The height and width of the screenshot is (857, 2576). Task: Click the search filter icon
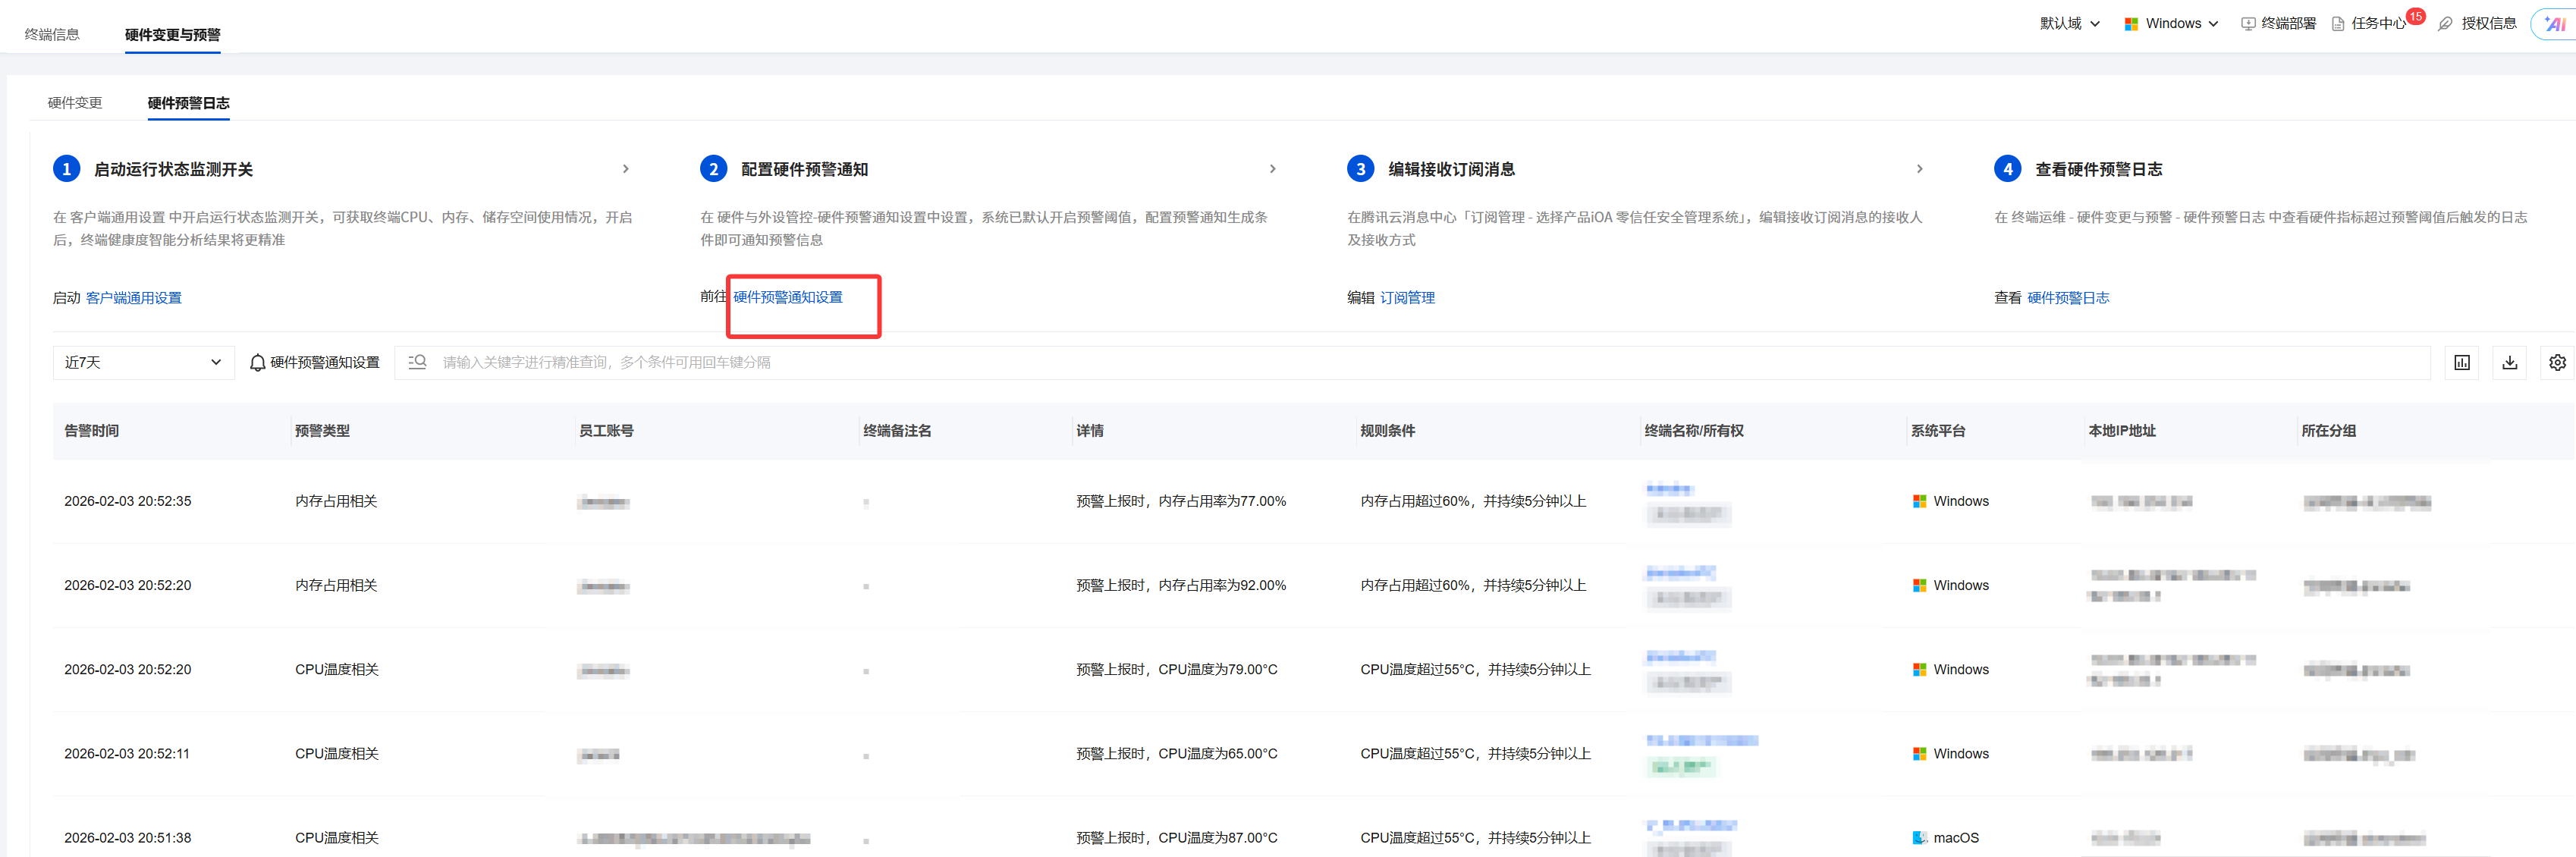417,362
